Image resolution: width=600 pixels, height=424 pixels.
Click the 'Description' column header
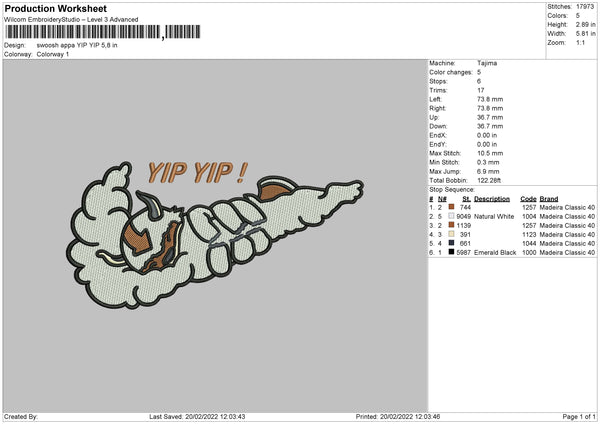[492, 199]
